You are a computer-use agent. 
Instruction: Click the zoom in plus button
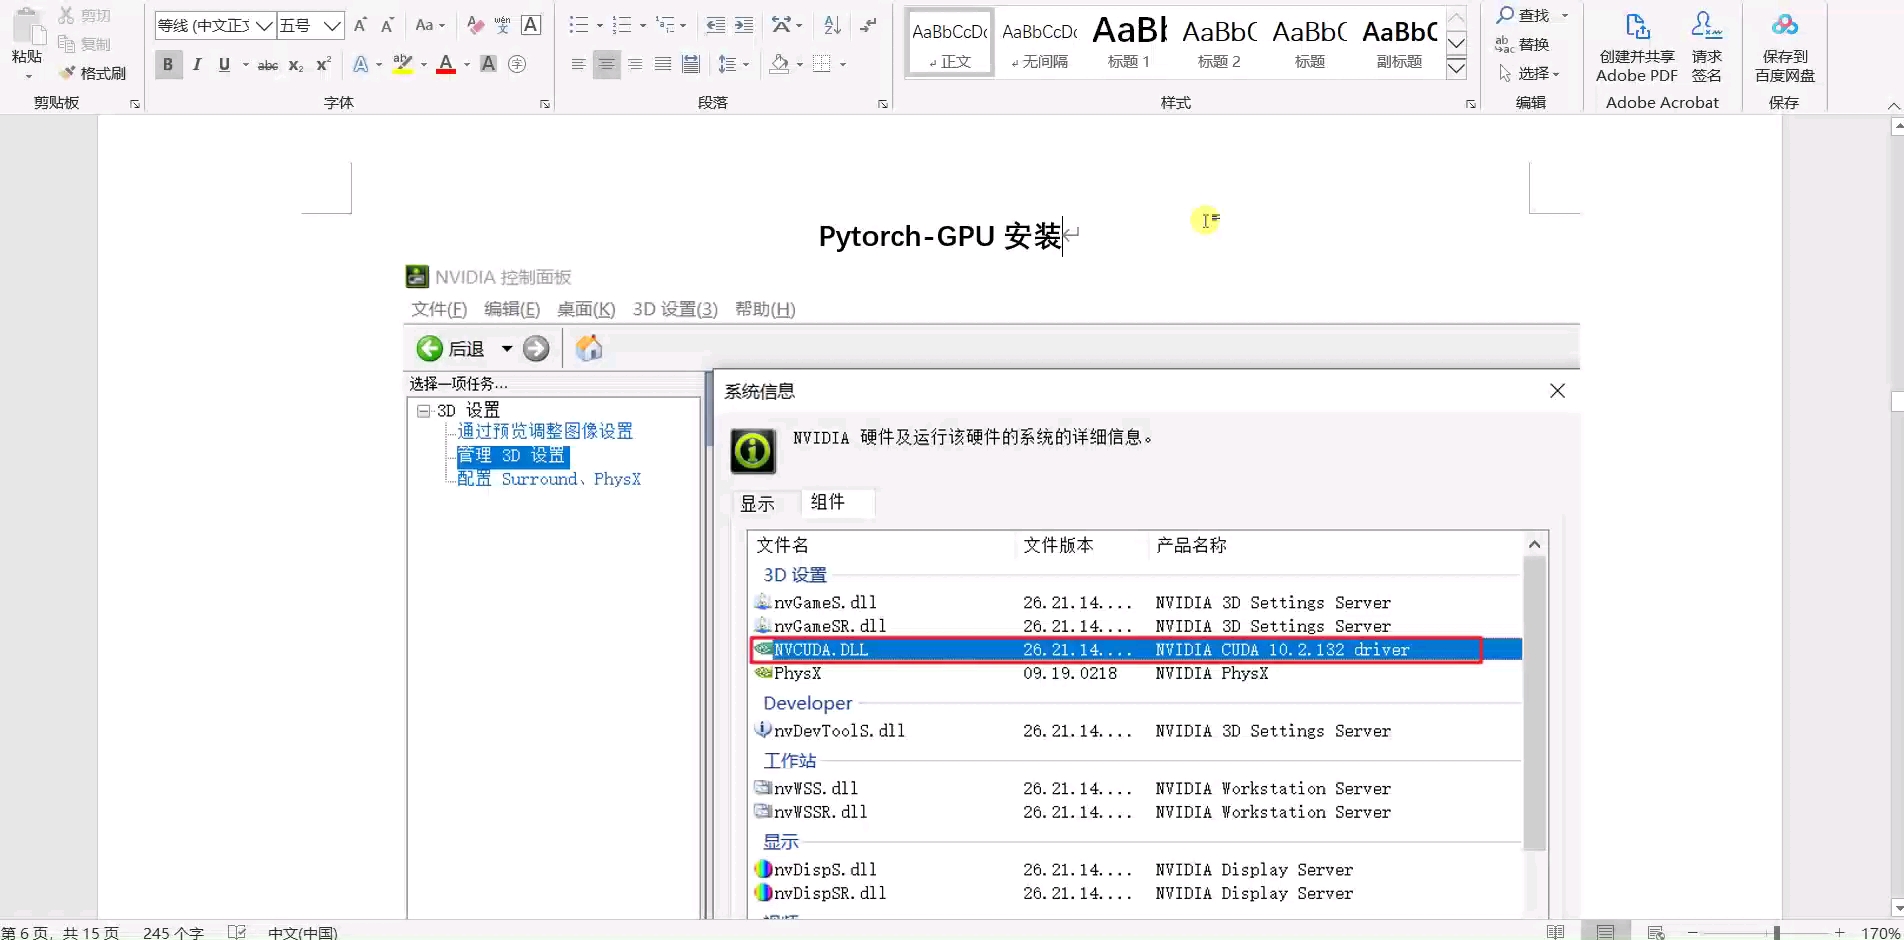pos(1839,933)
